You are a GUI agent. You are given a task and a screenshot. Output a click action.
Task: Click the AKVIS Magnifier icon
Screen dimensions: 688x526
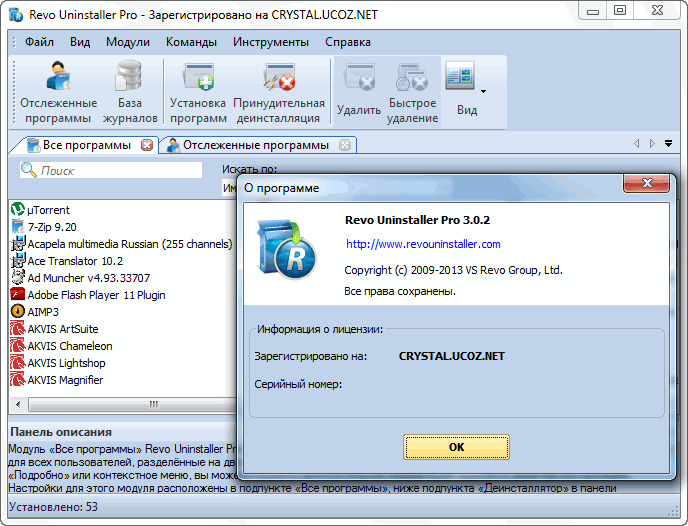coord(18,379)
